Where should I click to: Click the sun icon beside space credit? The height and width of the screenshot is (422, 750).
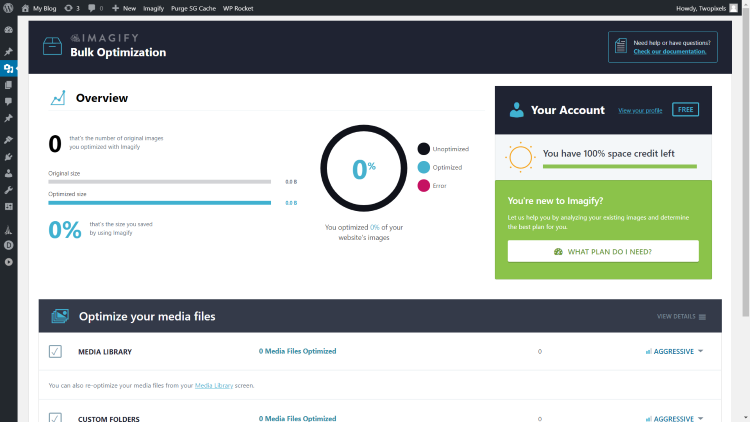click(520, 157)
